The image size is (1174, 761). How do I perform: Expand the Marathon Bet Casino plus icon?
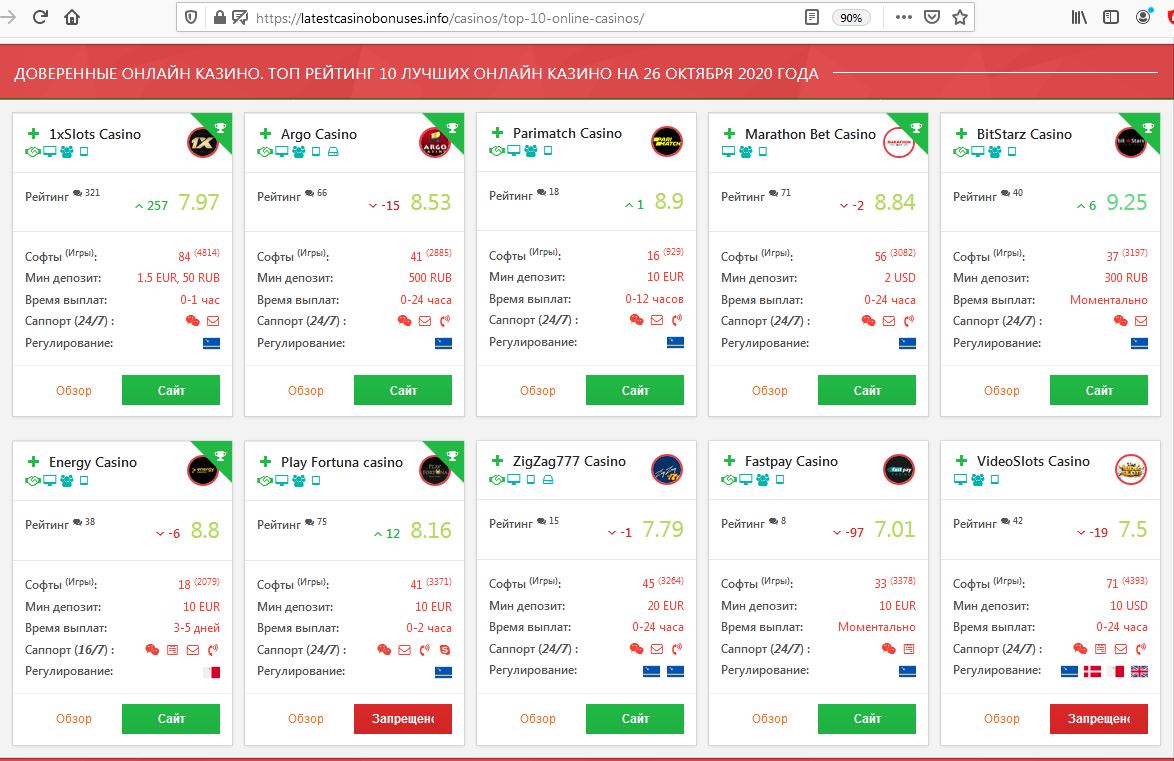(729, 133)
